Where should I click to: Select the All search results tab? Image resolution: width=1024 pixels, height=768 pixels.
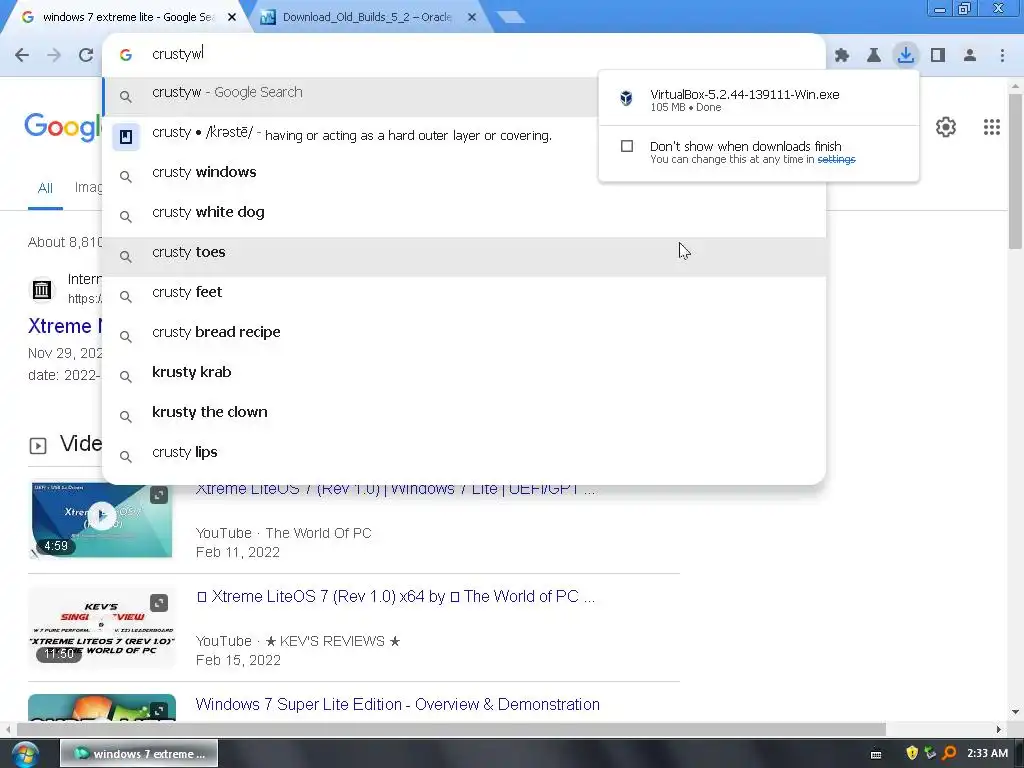(x=45, y=188)
